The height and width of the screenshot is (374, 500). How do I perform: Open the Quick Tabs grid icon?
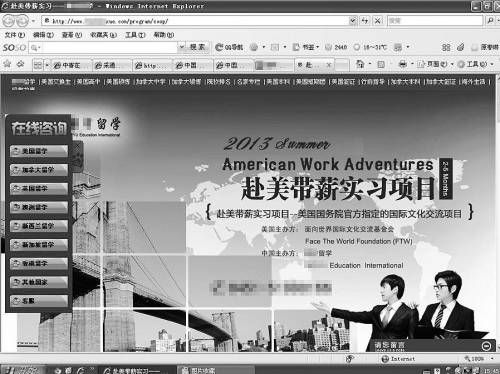[x=38, y=65]
